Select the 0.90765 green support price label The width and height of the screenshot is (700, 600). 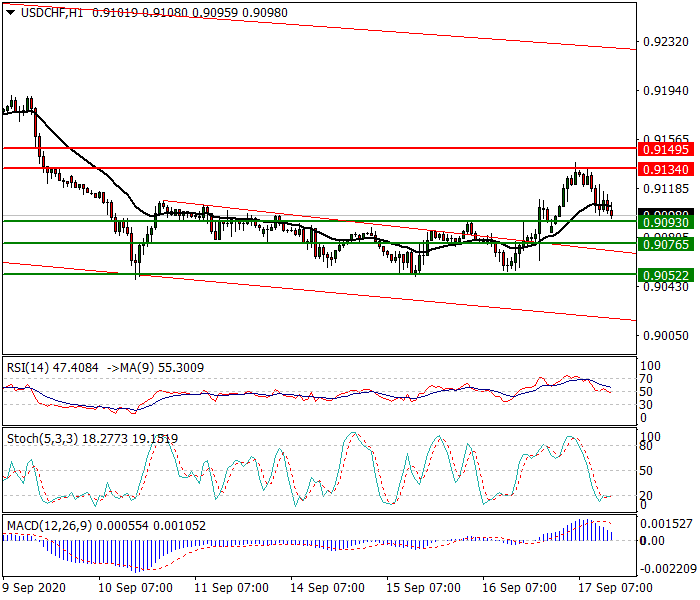click(x=667, y=244)
